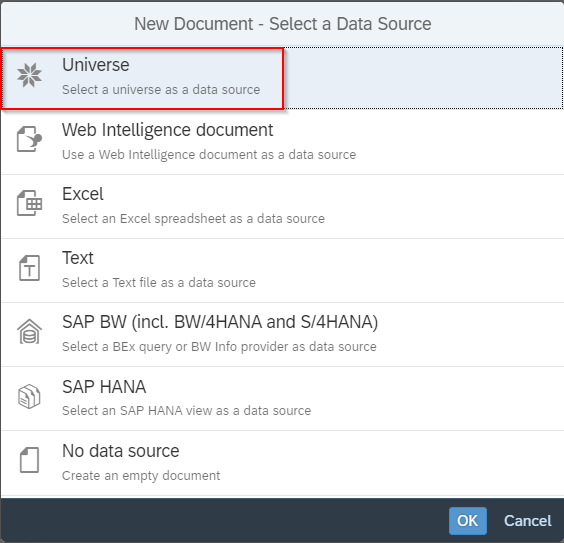Click 'Create an empty document' description
The width and height of the screenshot is (564, 543).
141,475
